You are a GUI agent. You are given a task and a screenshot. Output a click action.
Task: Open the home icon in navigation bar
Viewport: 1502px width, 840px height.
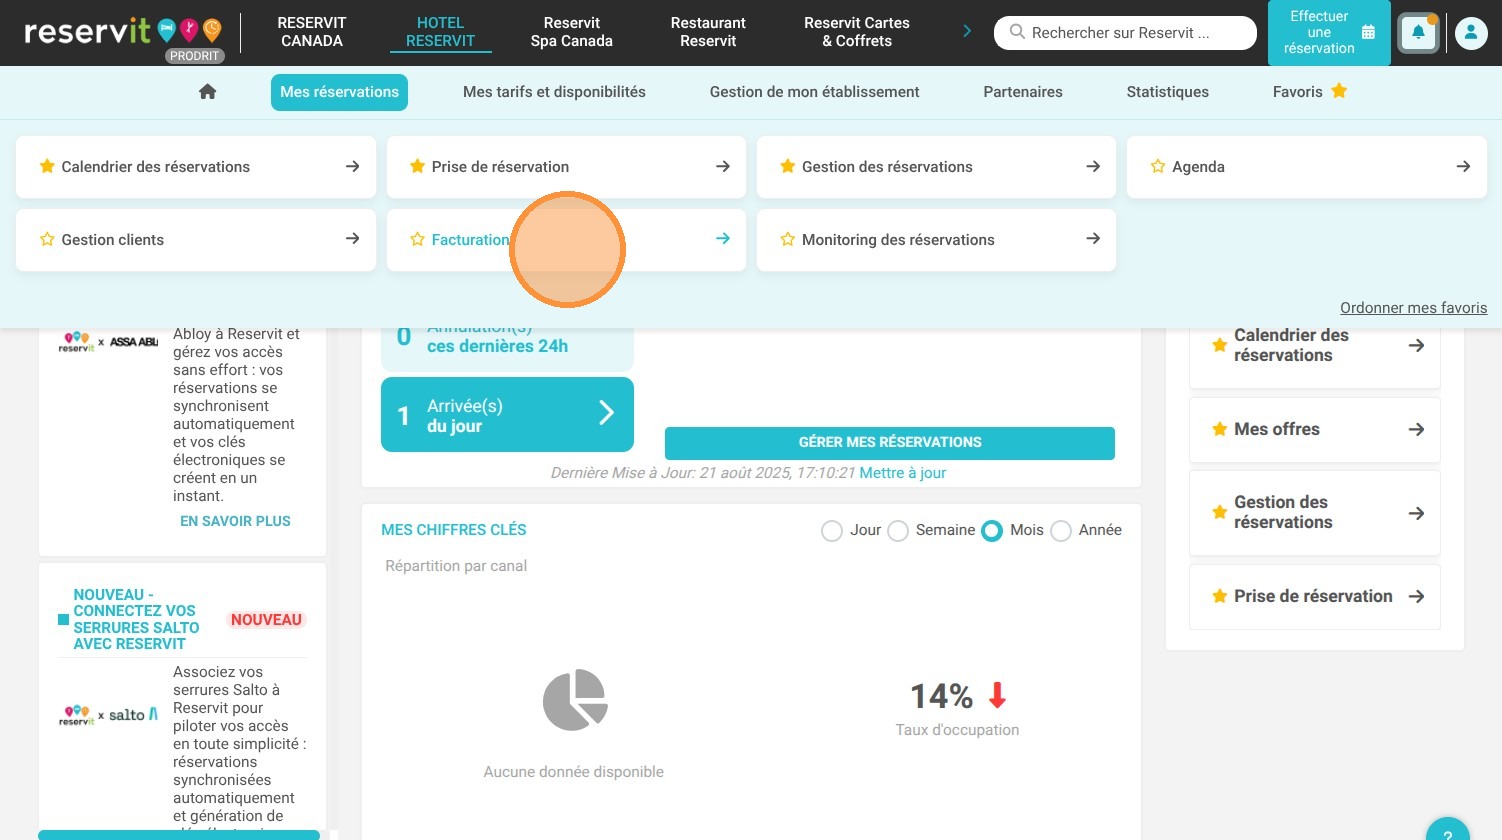(x=207, y=92)
